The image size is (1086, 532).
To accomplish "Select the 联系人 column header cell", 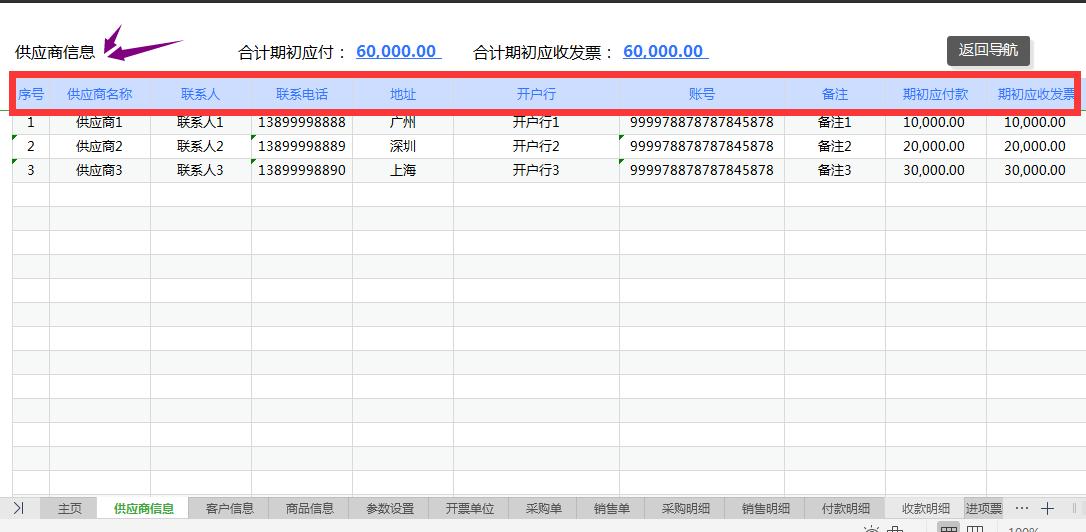I will point(200,94).
